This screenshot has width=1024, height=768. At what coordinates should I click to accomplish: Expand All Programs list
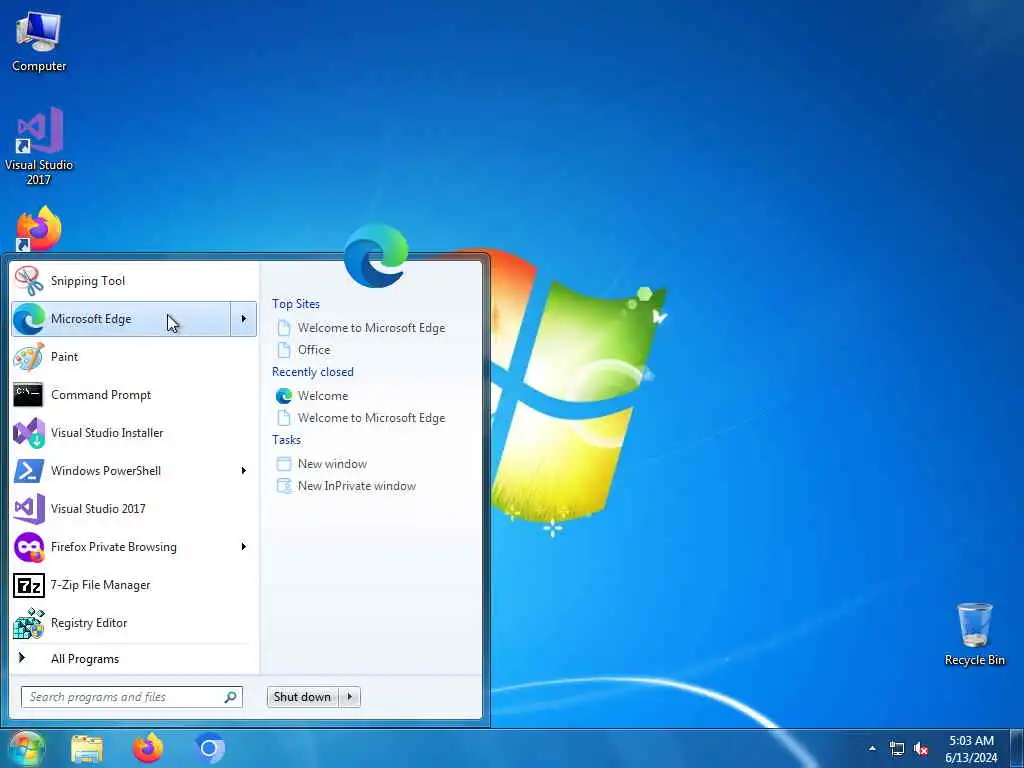(x=85, y=659)
